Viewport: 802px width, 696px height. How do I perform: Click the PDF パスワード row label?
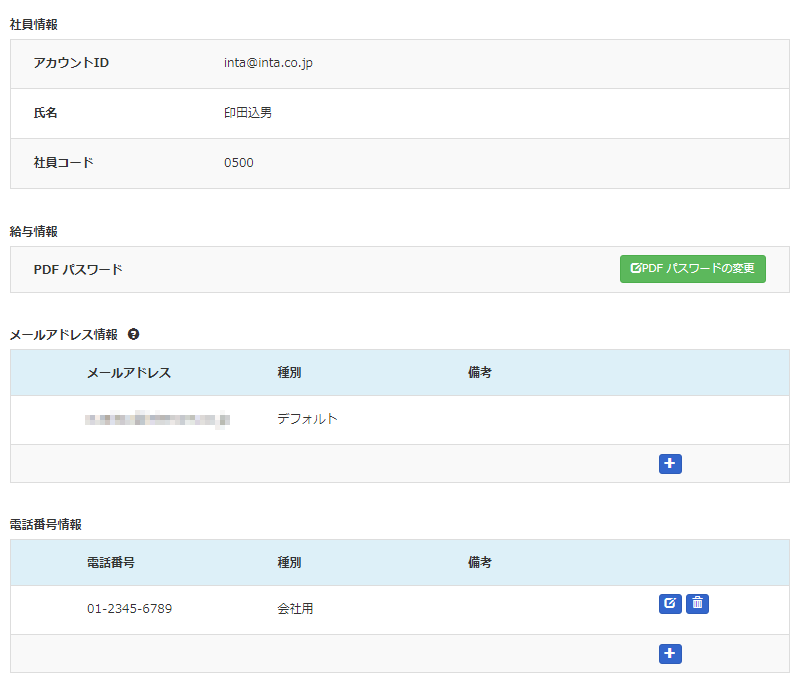[x=78, y=270]
